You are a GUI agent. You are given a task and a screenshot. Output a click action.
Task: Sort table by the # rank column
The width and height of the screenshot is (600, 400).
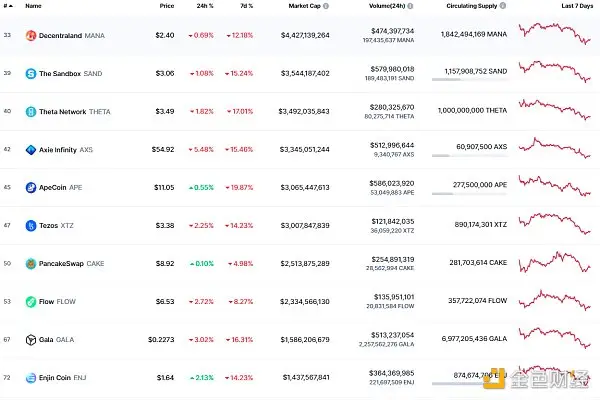7,6
